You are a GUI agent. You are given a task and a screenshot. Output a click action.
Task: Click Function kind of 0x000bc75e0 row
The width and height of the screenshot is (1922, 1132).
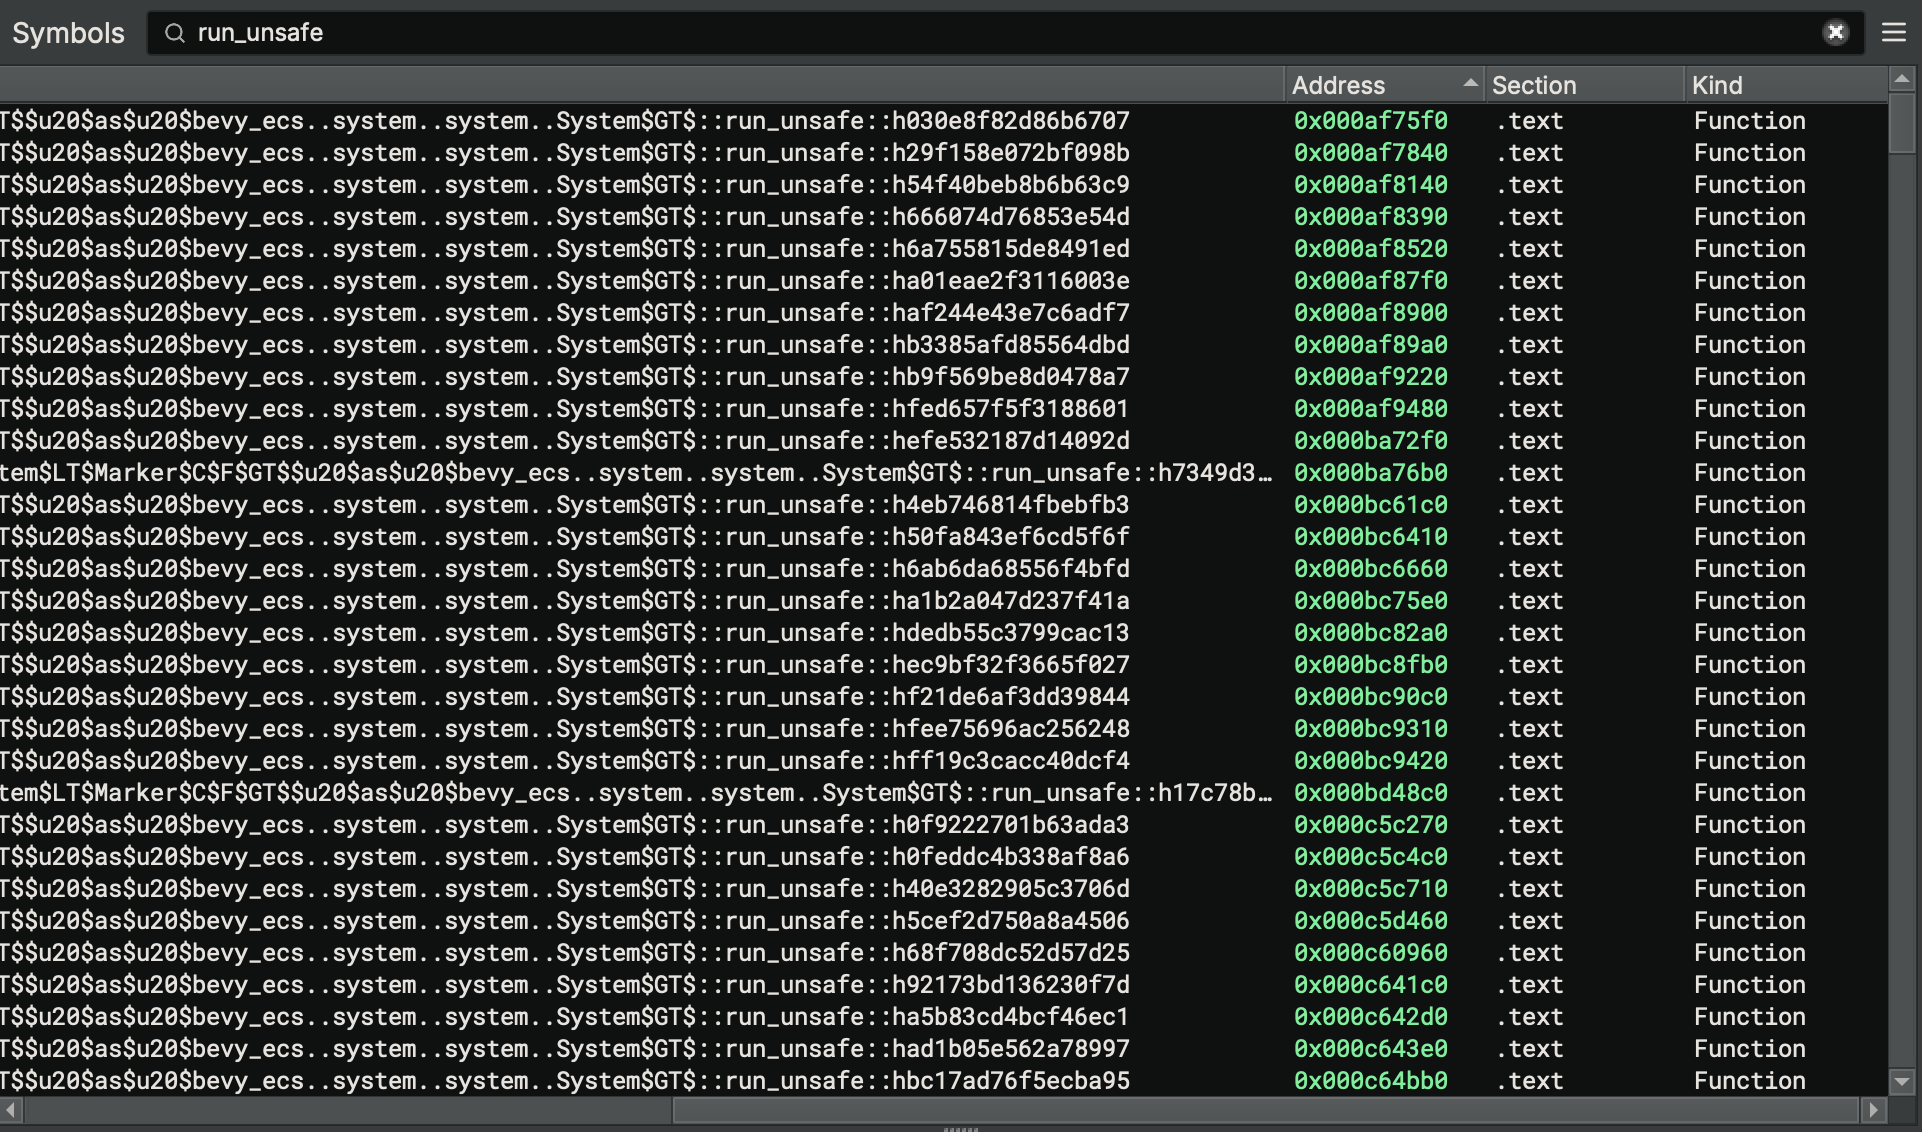(x=1749, y=601)
